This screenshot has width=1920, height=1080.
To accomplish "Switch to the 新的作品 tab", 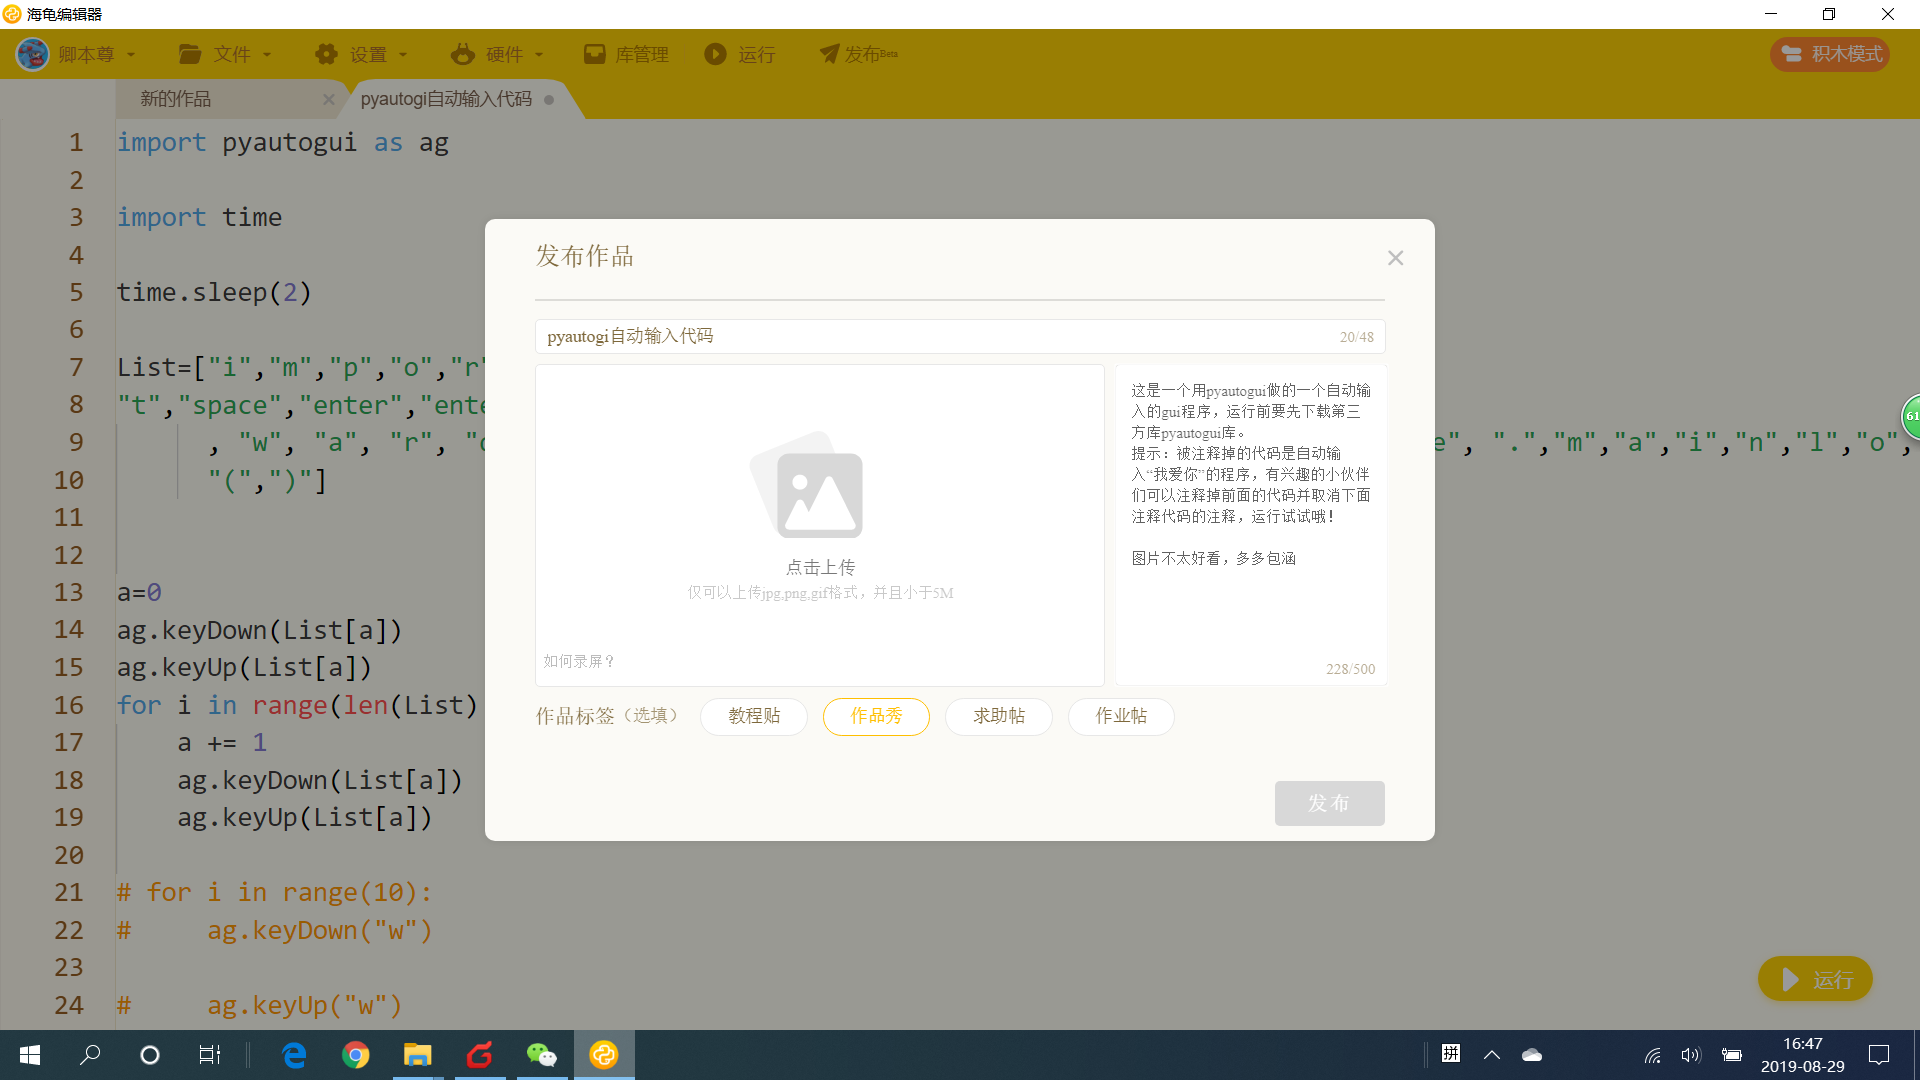I will point(176,99).
